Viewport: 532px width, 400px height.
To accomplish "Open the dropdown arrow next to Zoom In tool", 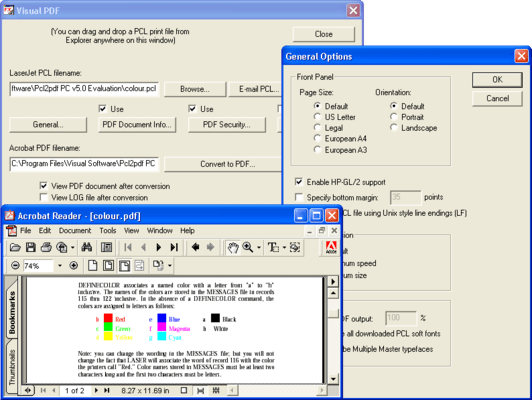I will tap(259, 247).
